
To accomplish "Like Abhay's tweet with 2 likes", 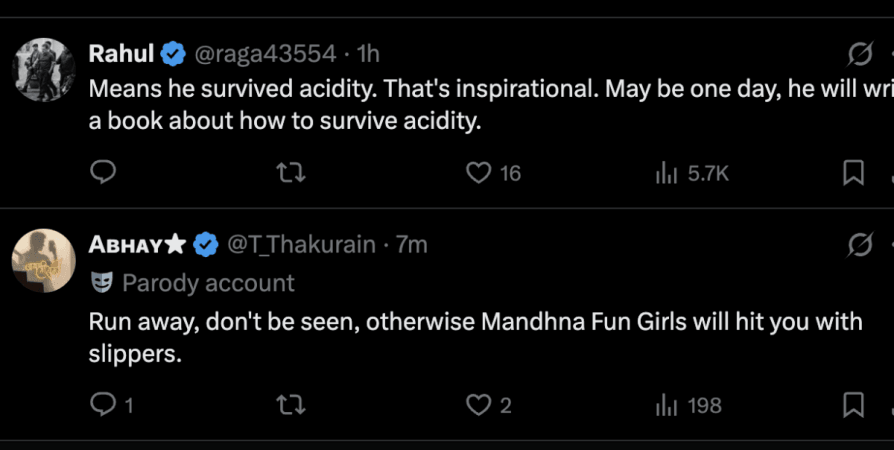I will (479, 405).
